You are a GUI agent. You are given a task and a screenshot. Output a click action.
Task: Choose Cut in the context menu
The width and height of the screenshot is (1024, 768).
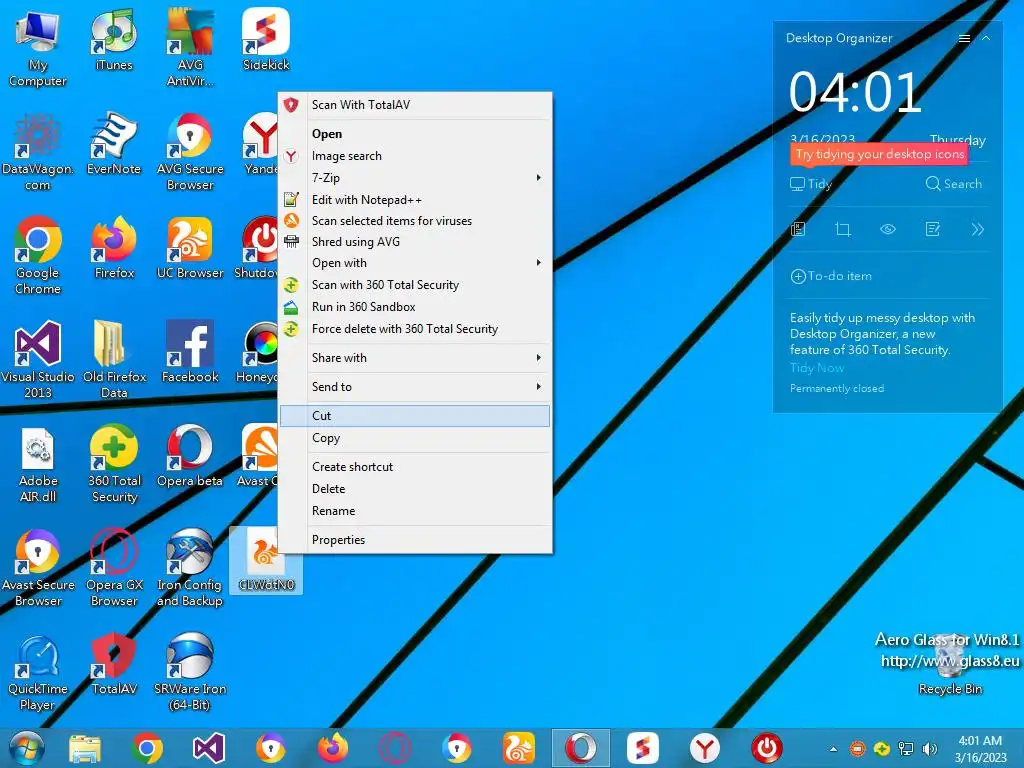pos(415,416)
